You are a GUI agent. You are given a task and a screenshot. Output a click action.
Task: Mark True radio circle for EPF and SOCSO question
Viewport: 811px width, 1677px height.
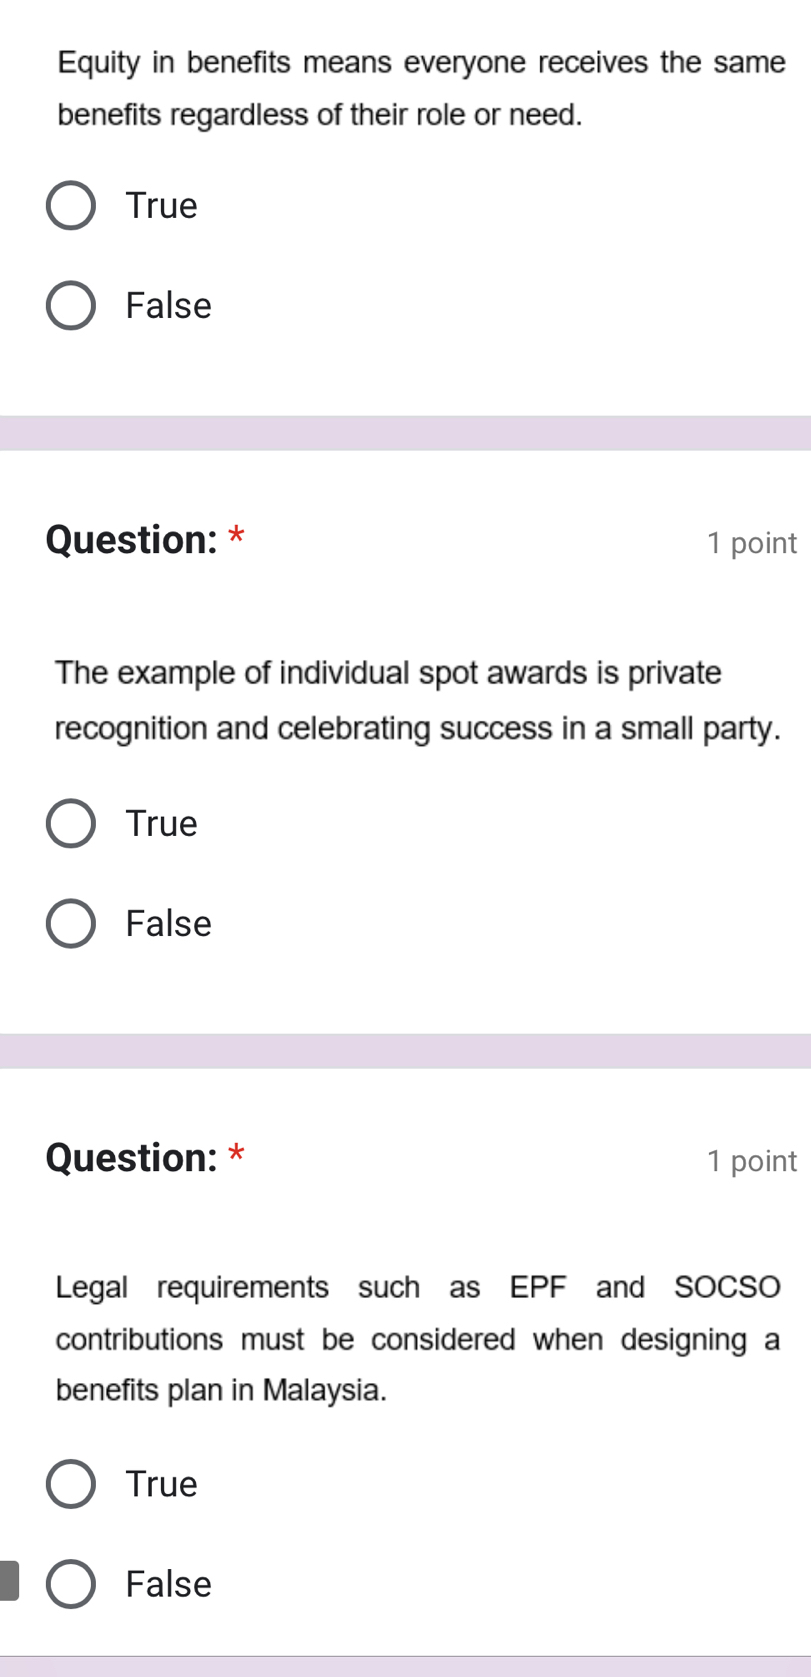coord(71,1484)
